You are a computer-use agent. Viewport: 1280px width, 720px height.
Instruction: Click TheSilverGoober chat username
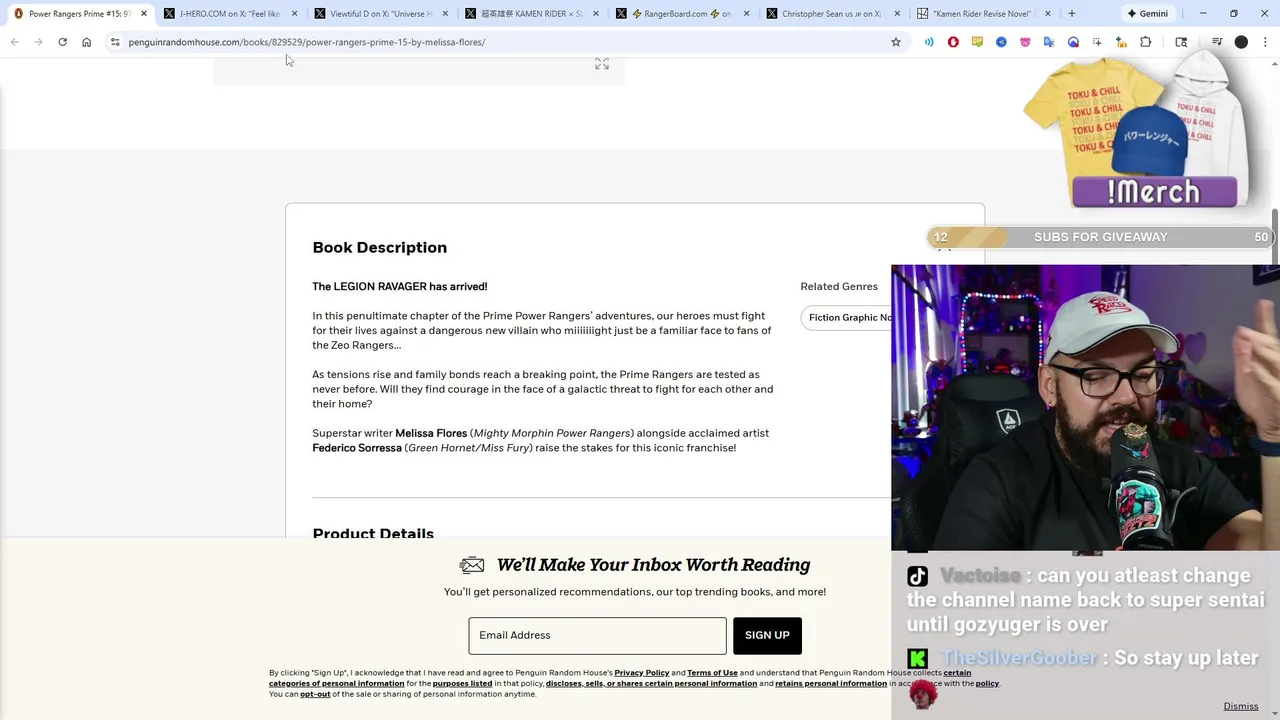coord(1020,658)
